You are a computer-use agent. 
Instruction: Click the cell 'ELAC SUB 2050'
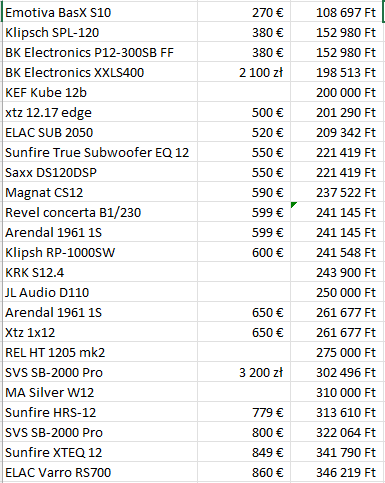(x=100, y=132)
